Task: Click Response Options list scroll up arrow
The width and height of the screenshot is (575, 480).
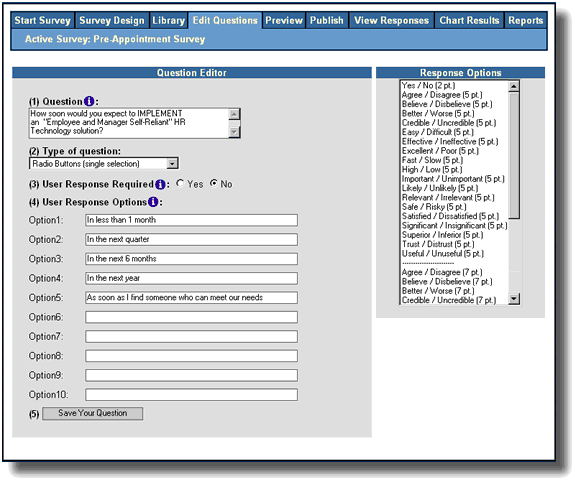Action: click(513, 86)
